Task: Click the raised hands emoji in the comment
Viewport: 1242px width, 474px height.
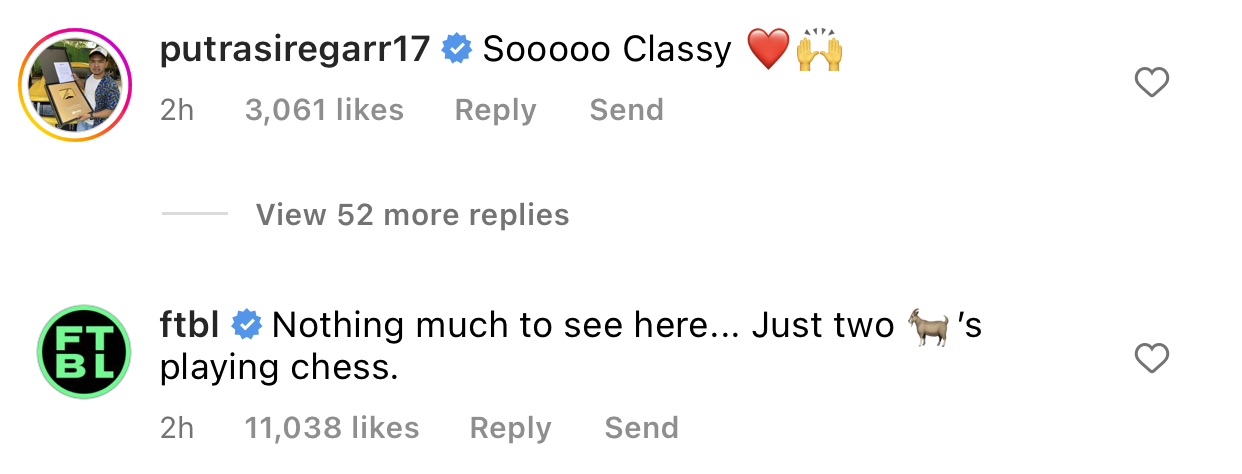Action: 819,50
